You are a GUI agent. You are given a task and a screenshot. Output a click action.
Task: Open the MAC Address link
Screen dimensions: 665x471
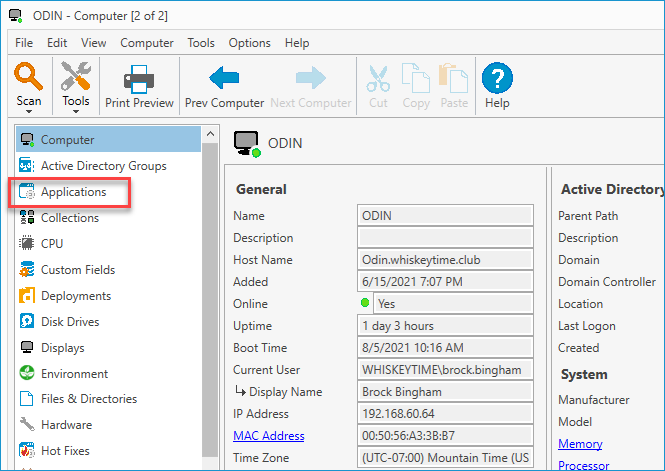(268, 436)
